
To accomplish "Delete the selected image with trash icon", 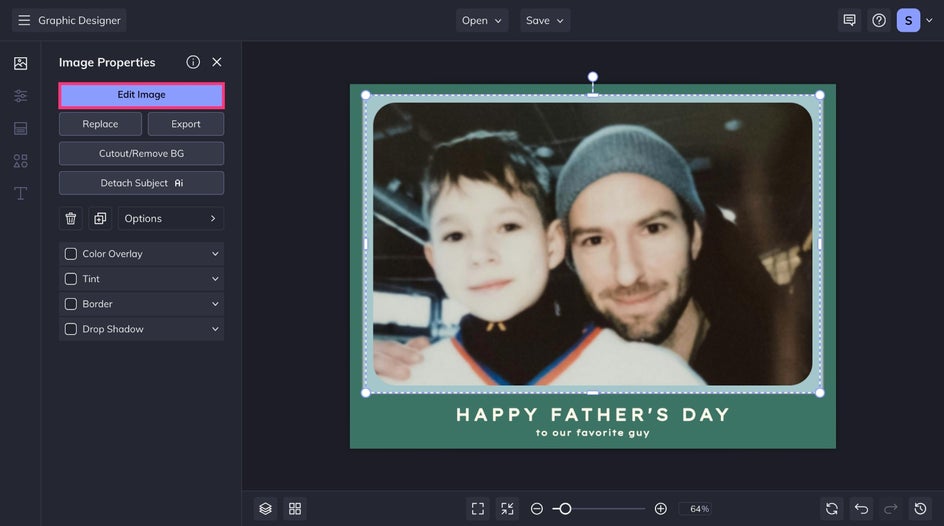I will click(x=70, y=218).
